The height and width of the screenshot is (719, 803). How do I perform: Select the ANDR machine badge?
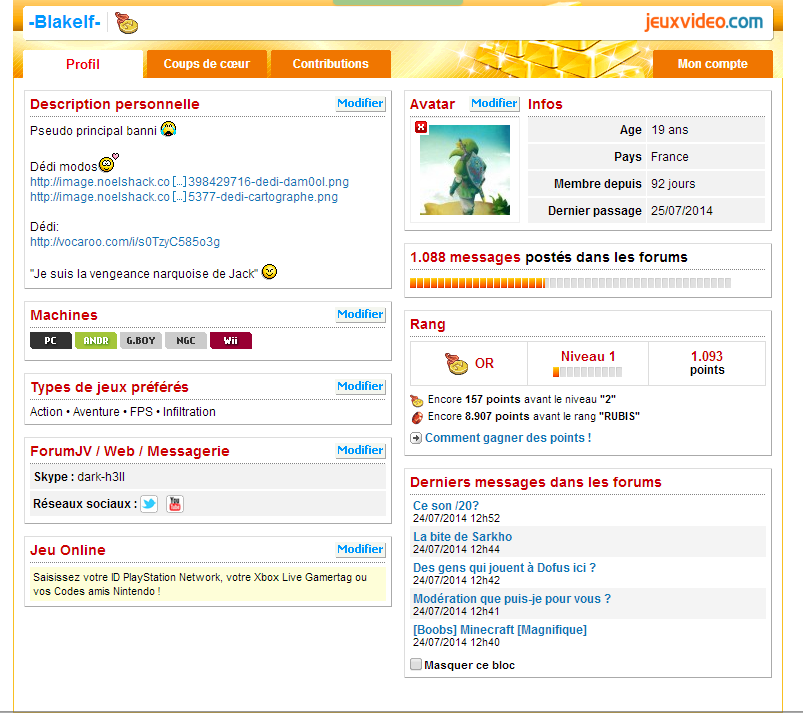point(96,341)
